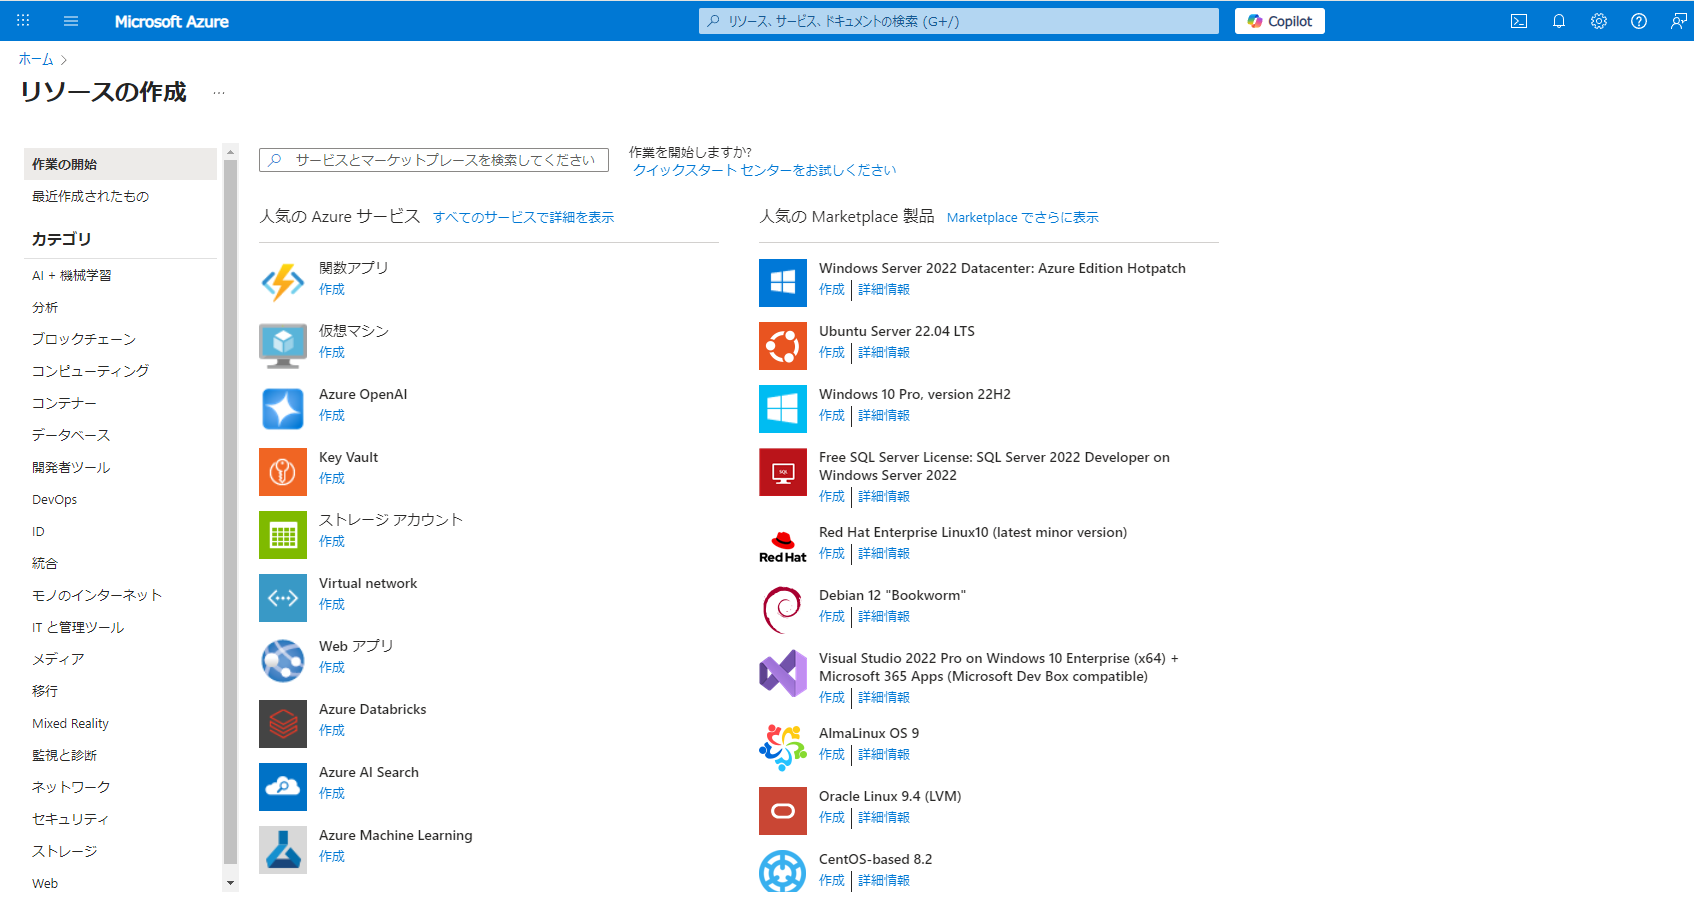This screenshot has width=1694, height=912.
Task: Open the Azure portal waffle grid icon
Action: click(23, 21)
